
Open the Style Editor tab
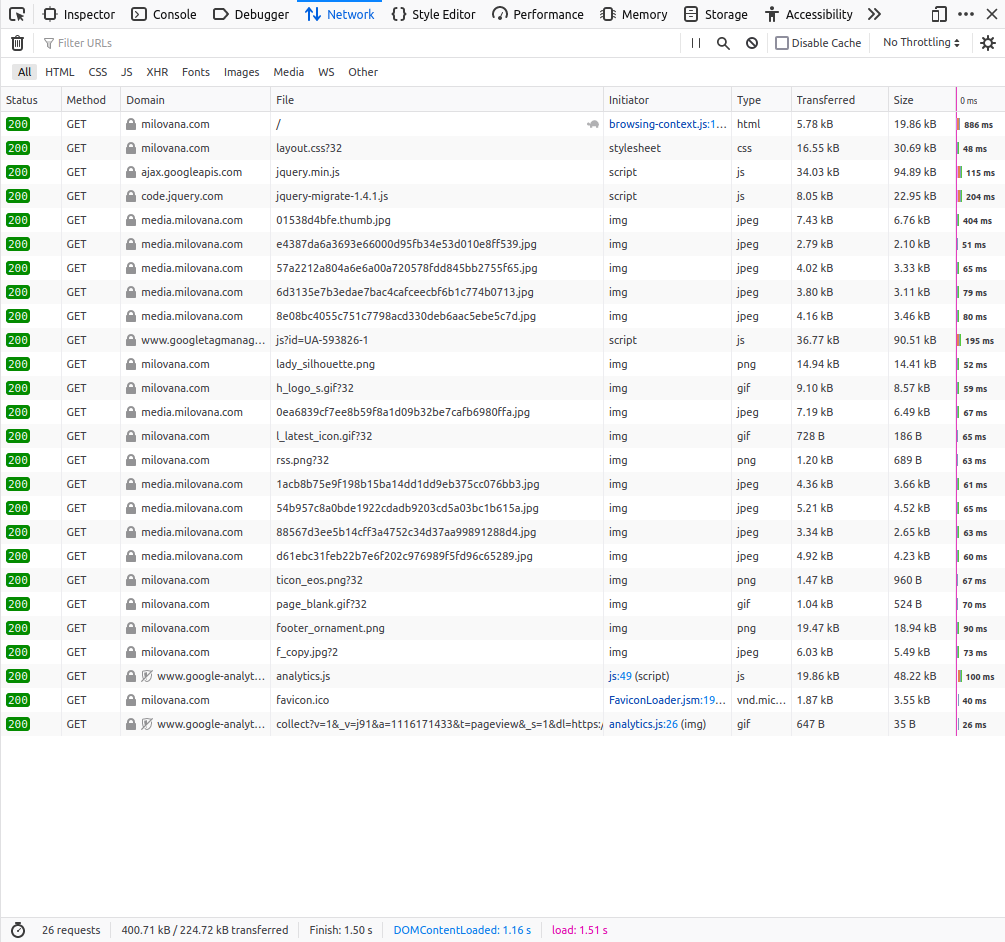433,14
